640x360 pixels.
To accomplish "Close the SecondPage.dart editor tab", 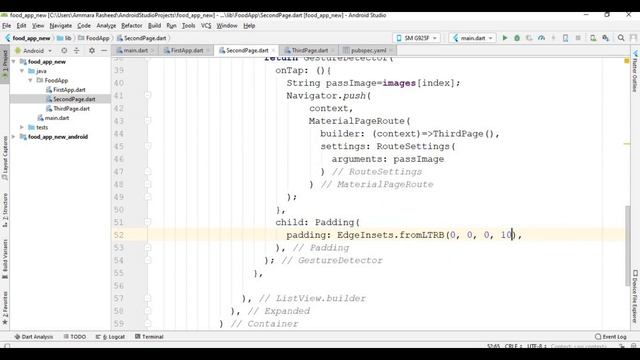I will point(273,51).
